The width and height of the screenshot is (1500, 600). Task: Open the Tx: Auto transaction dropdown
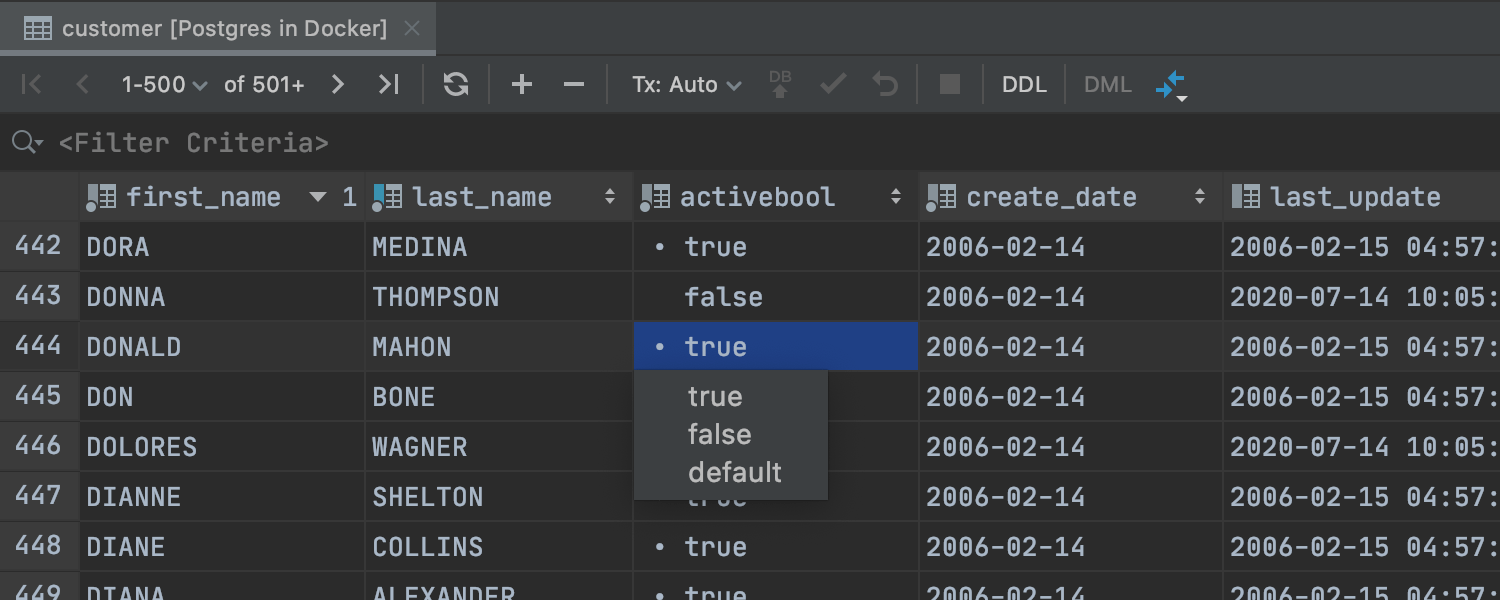click(686, 85)
